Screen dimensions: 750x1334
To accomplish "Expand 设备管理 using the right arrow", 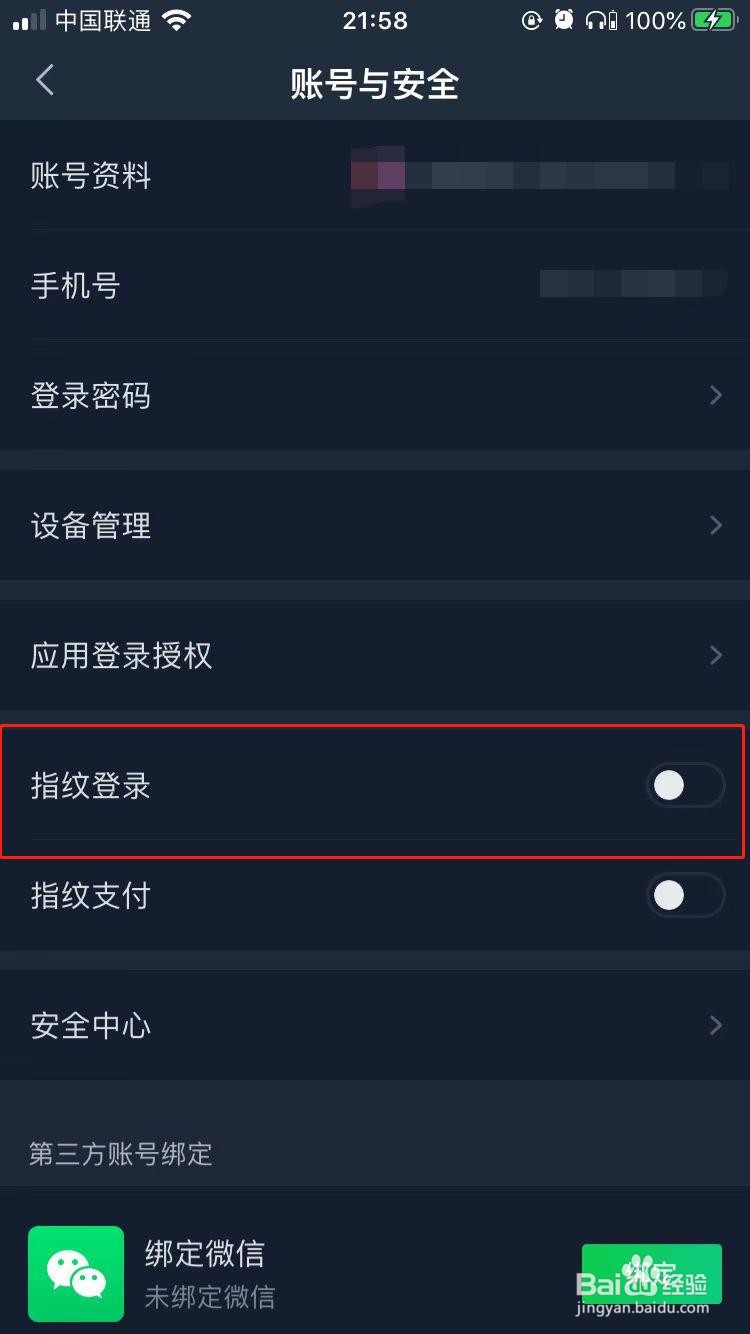I will coord(714,525).
